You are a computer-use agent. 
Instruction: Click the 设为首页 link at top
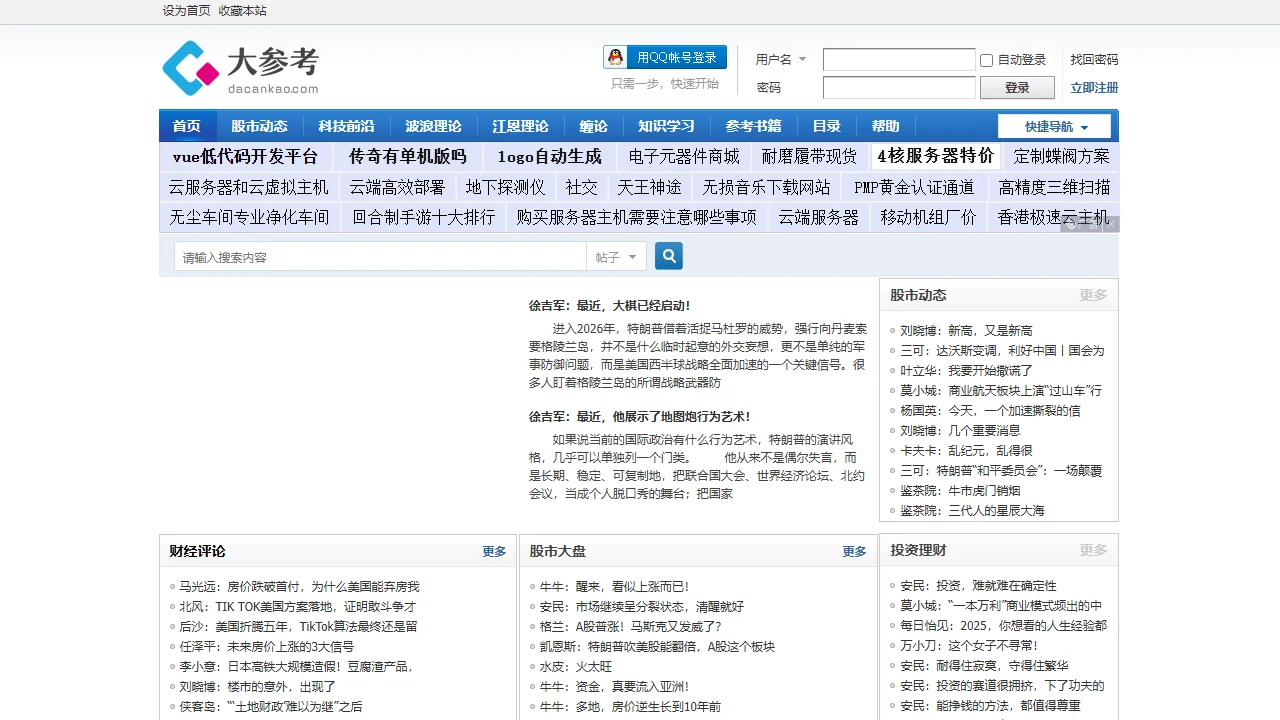coord(186,11)
